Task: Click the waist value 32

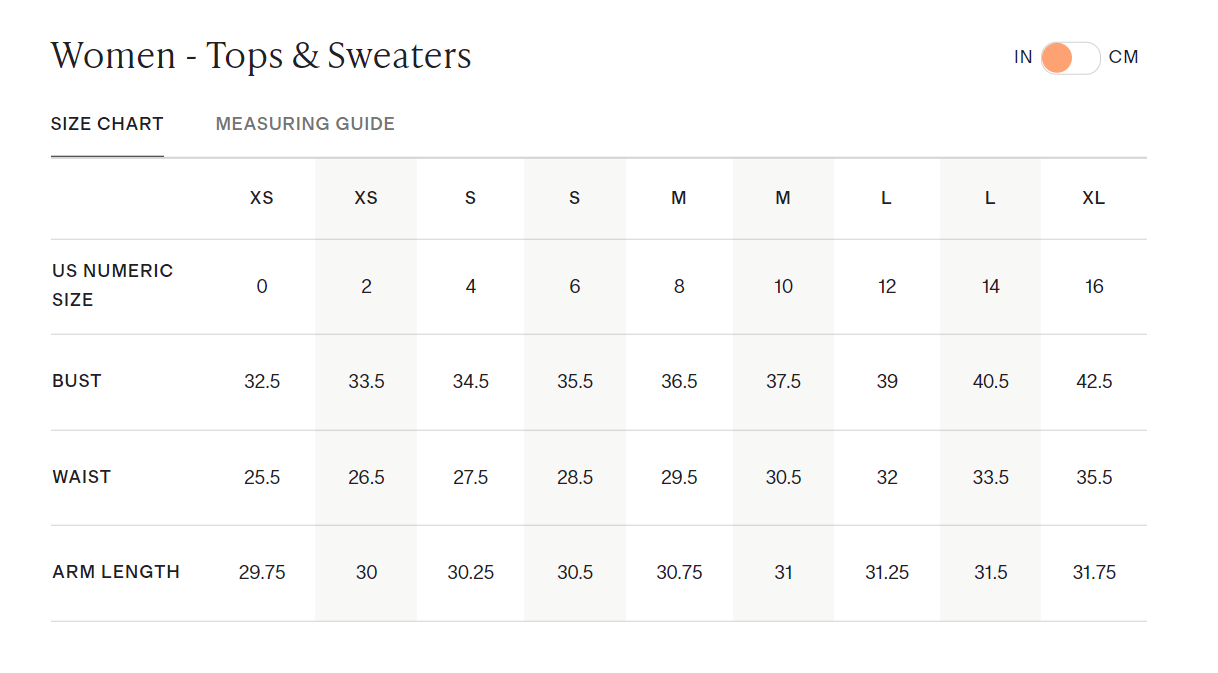Action: coord(887,478)
